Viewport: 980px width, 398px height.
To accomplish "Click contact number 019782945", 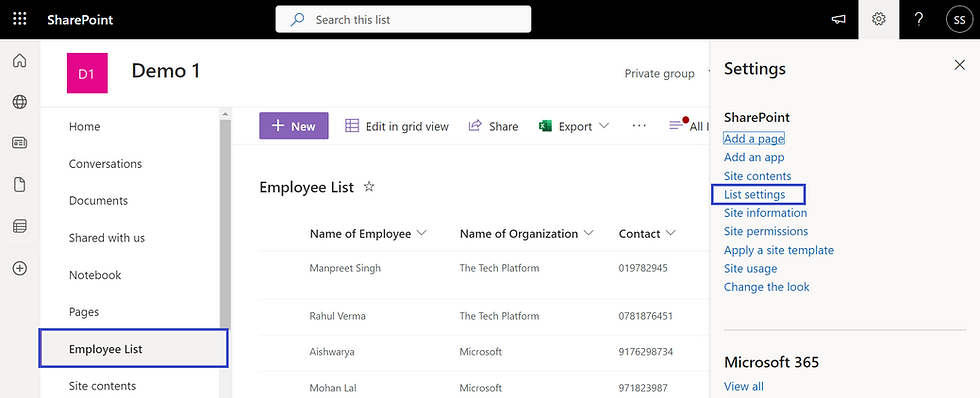I will pos(643,268).
